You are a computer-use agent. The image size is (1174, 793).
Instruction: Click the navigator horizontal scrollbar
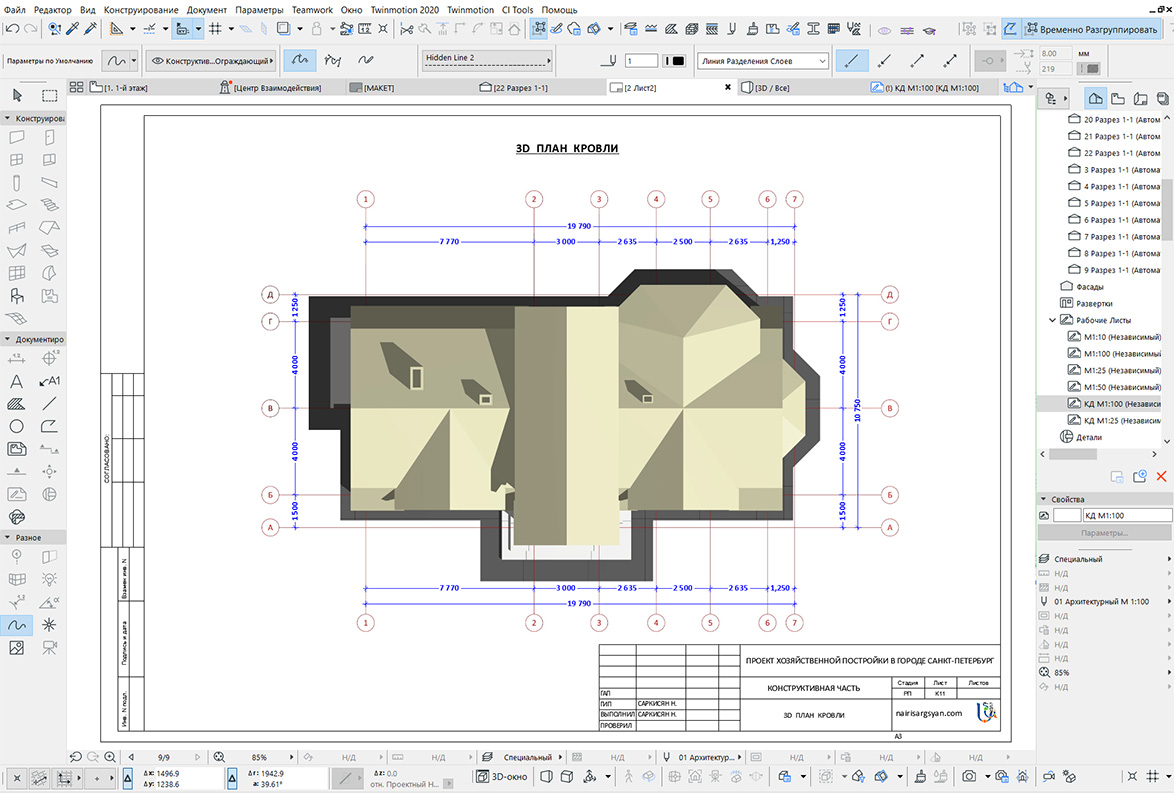[1071, 454]
